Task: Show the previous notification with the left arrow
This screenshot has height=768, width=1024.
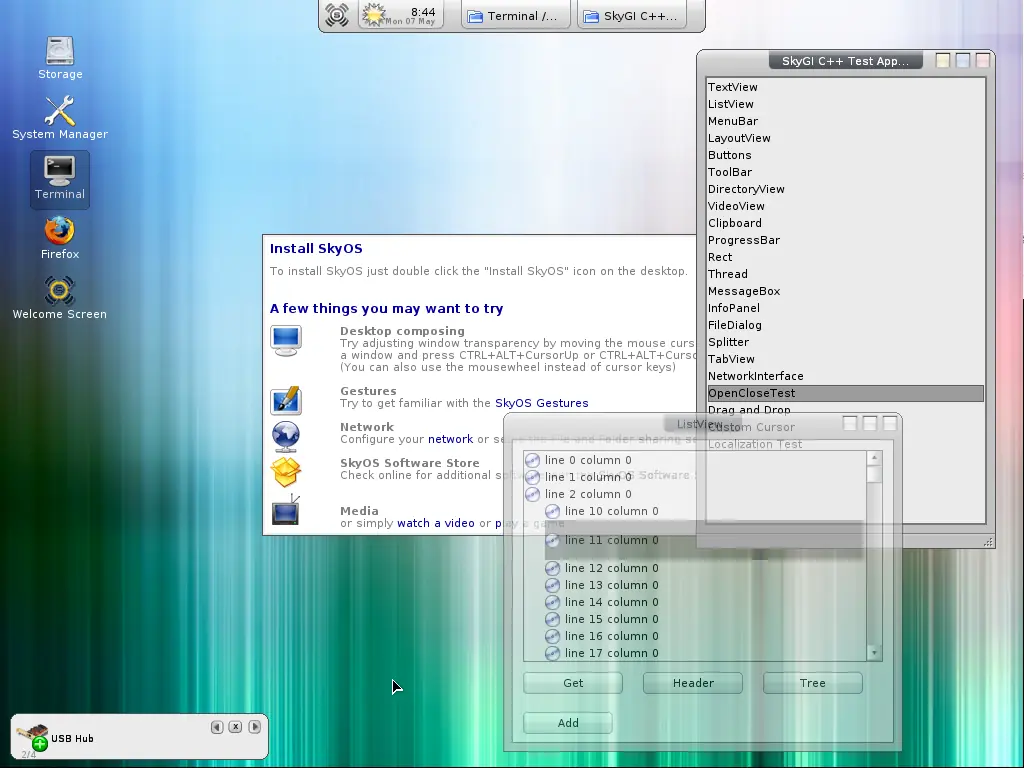Action: (x=217, y=727)
